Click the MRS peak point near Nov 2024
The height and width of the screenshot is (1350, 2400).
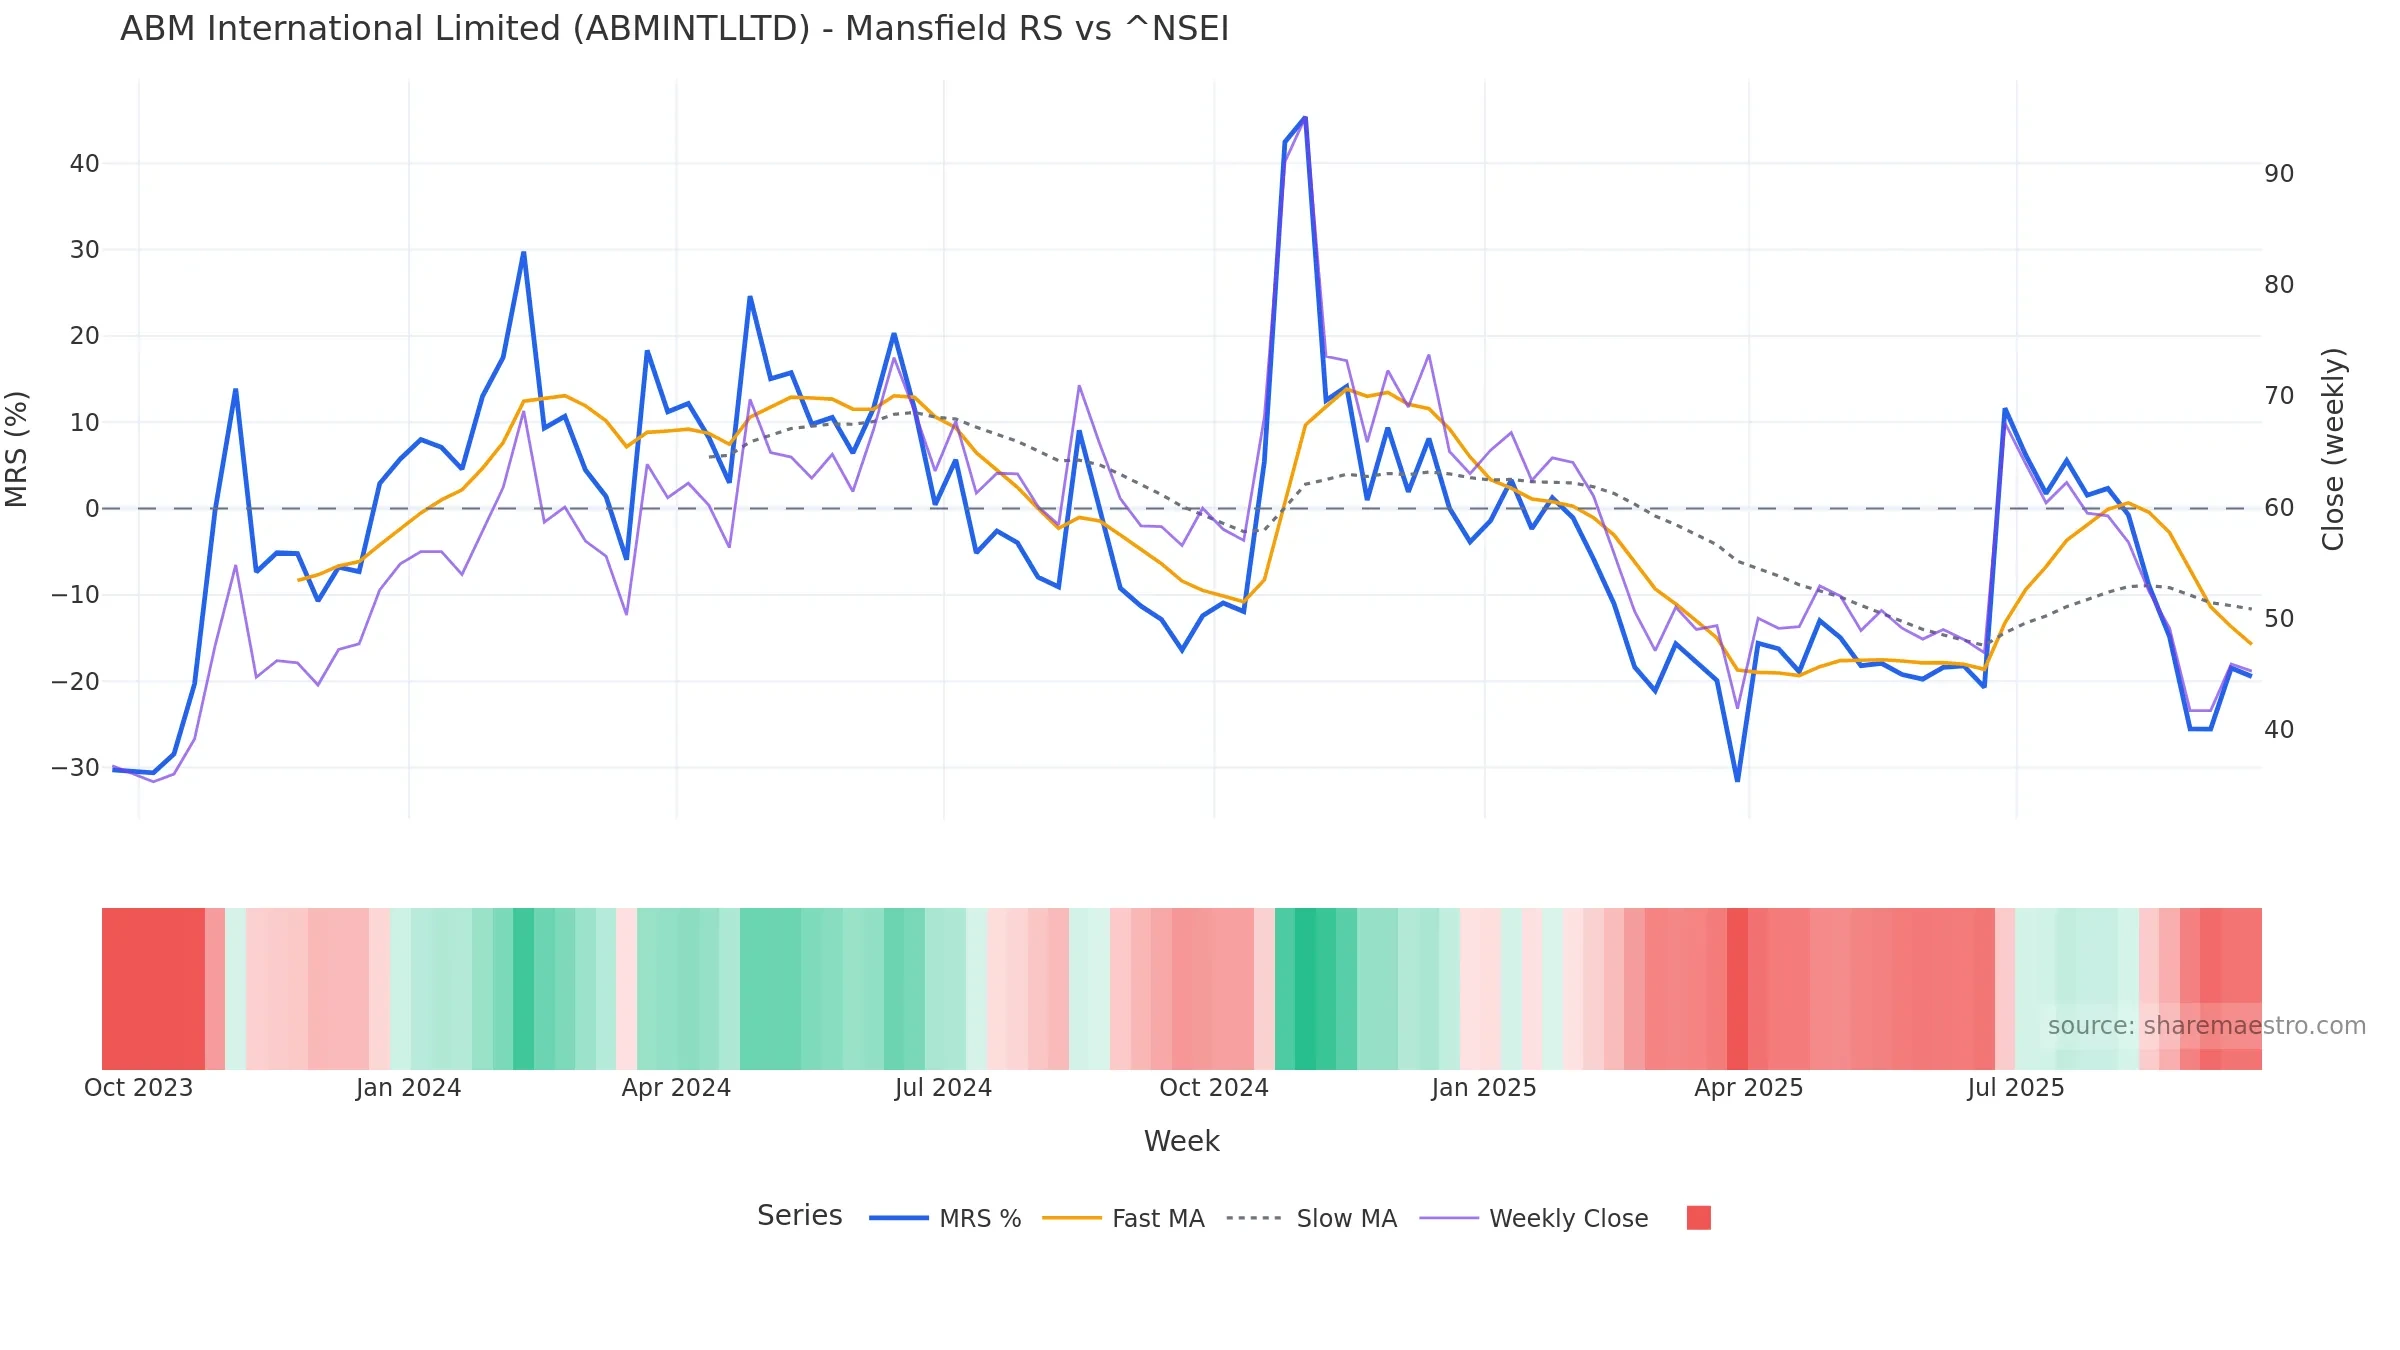(1305, 118)
